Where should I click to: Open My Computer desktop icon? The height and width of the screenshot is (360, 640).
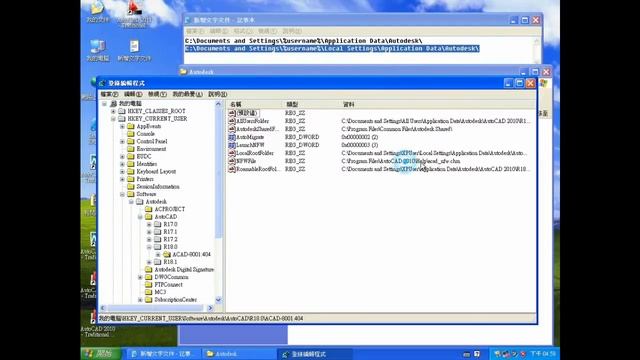pos(98,51)
